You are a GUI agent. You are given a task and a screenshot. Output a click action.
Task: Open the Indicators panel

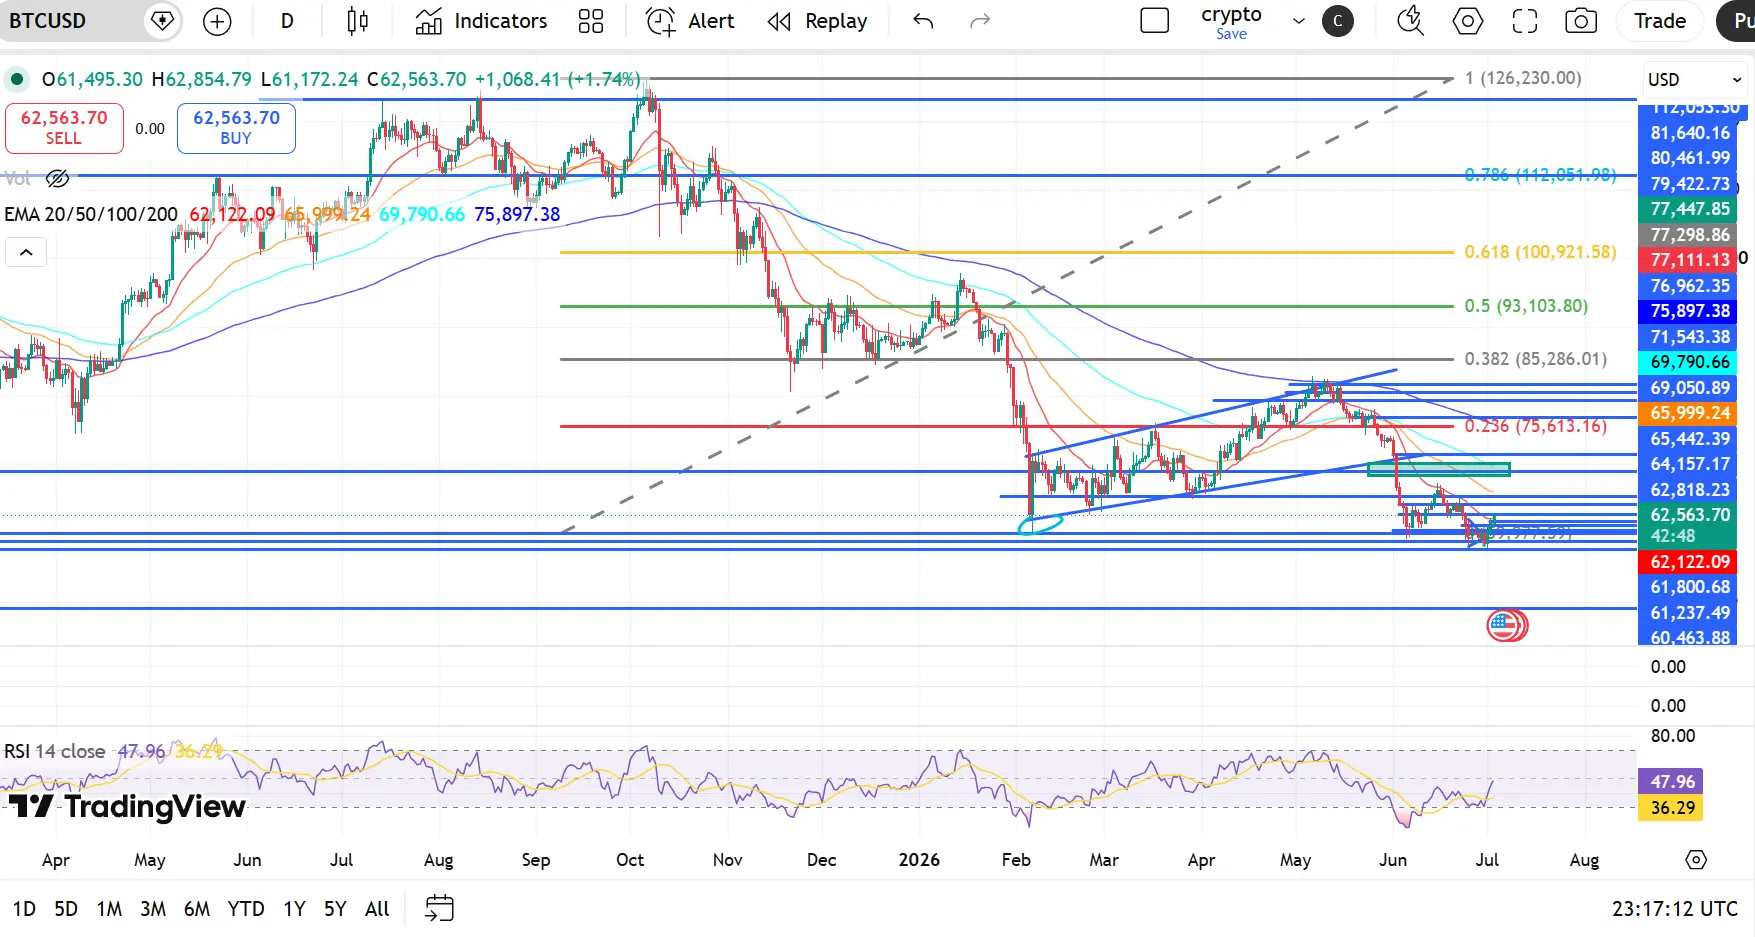click(482, 21)
